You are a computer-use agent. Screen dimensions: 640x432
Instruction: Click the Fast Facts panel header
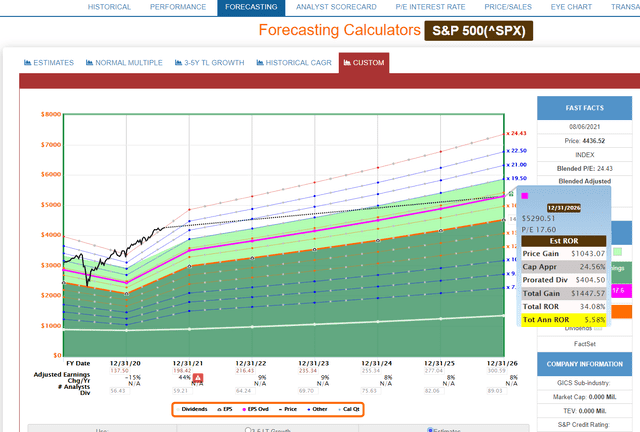[584, 108]
